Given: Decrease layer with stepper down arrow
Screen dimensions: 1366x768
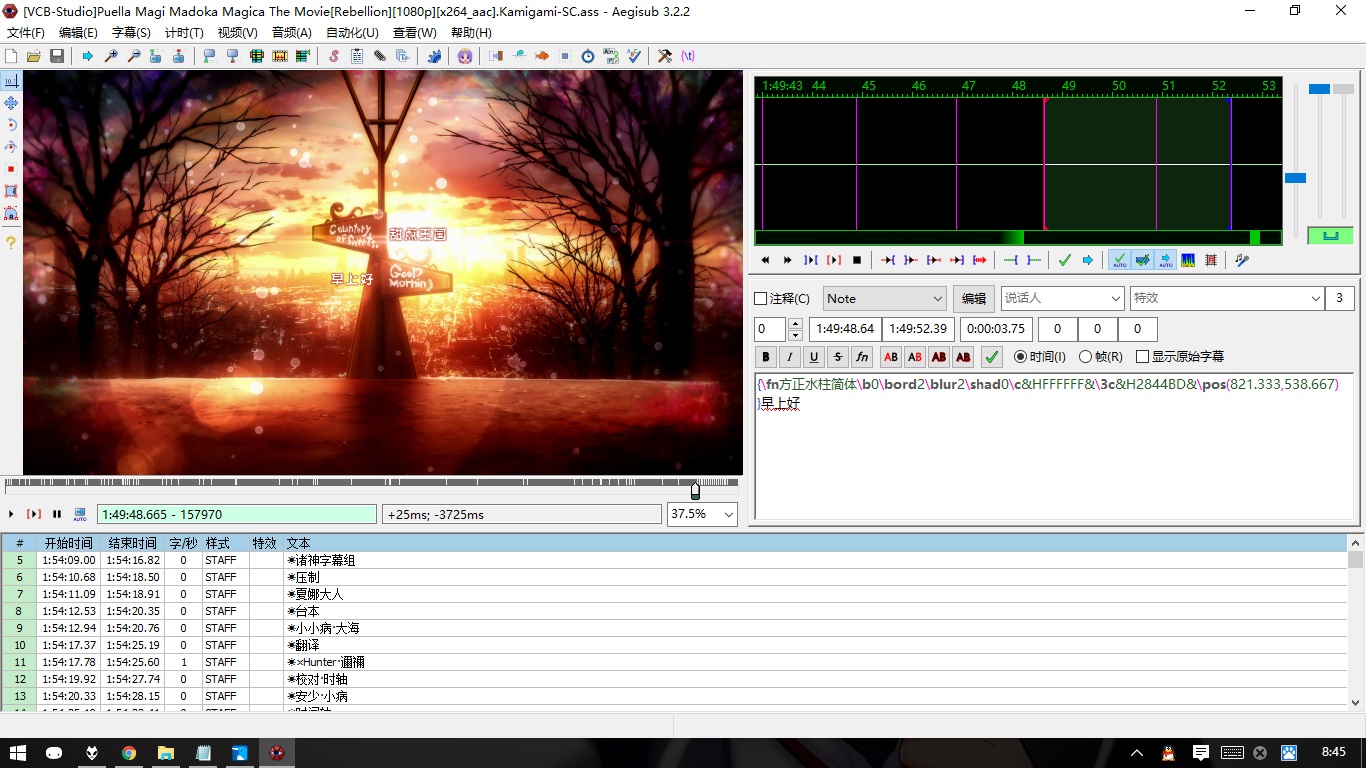Looking at the screenshot, I should coord(795,335).
